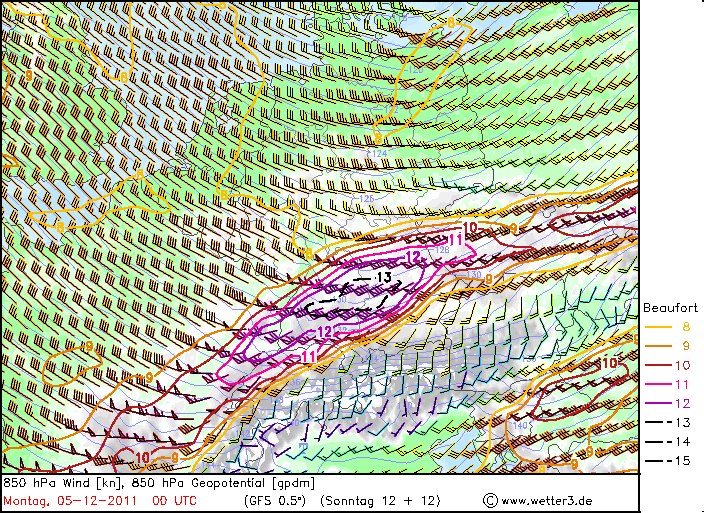704x513 pixels.
Task: Click the pink 11 label at contour's upper right
Action: (455, 240)
